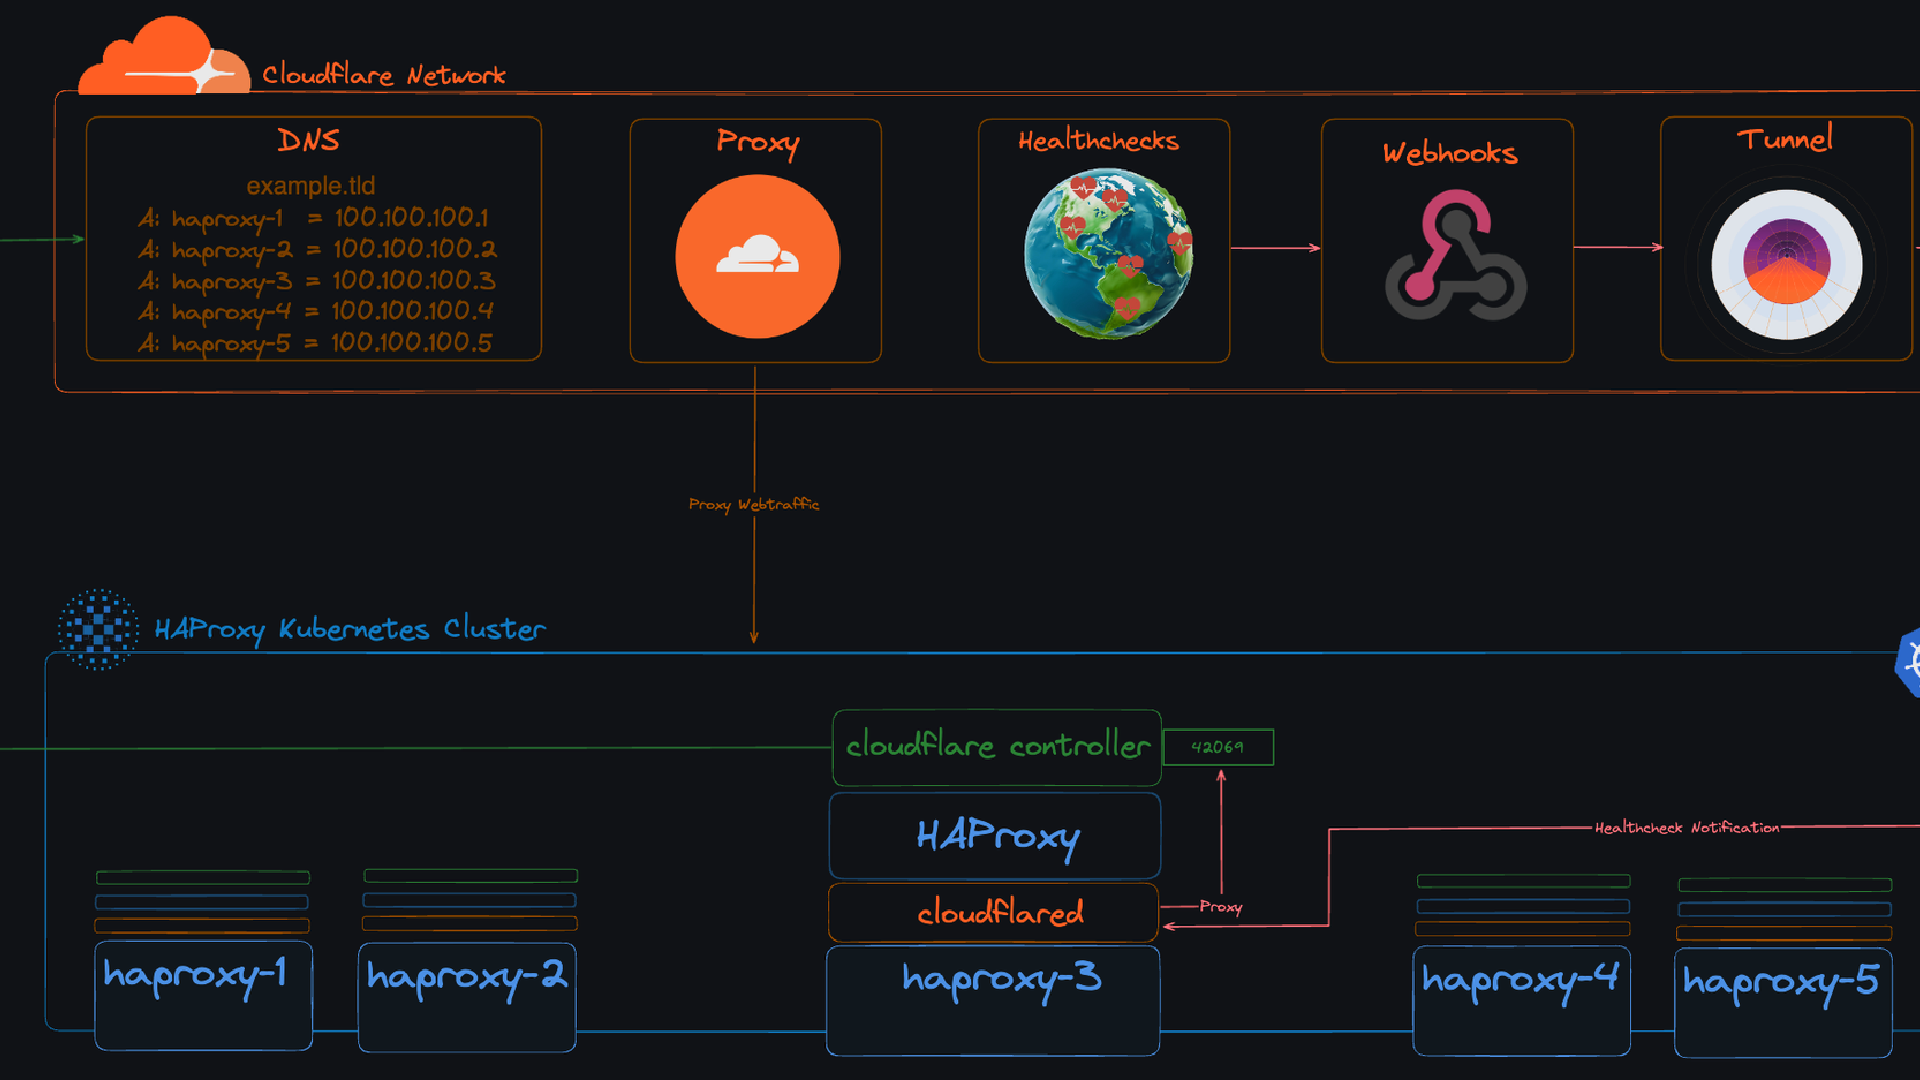1920x1080 pixels.
Task: Select the Cloudflare Network section header
Action: tap(384, 74)
